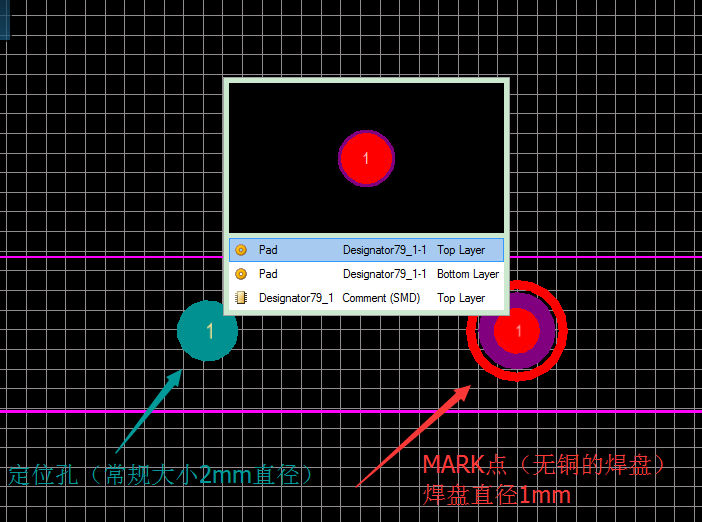Select the red MARK point pad center
Image resolution: width=702 pixels, height=522 pixels.
[x=518, y=330]
